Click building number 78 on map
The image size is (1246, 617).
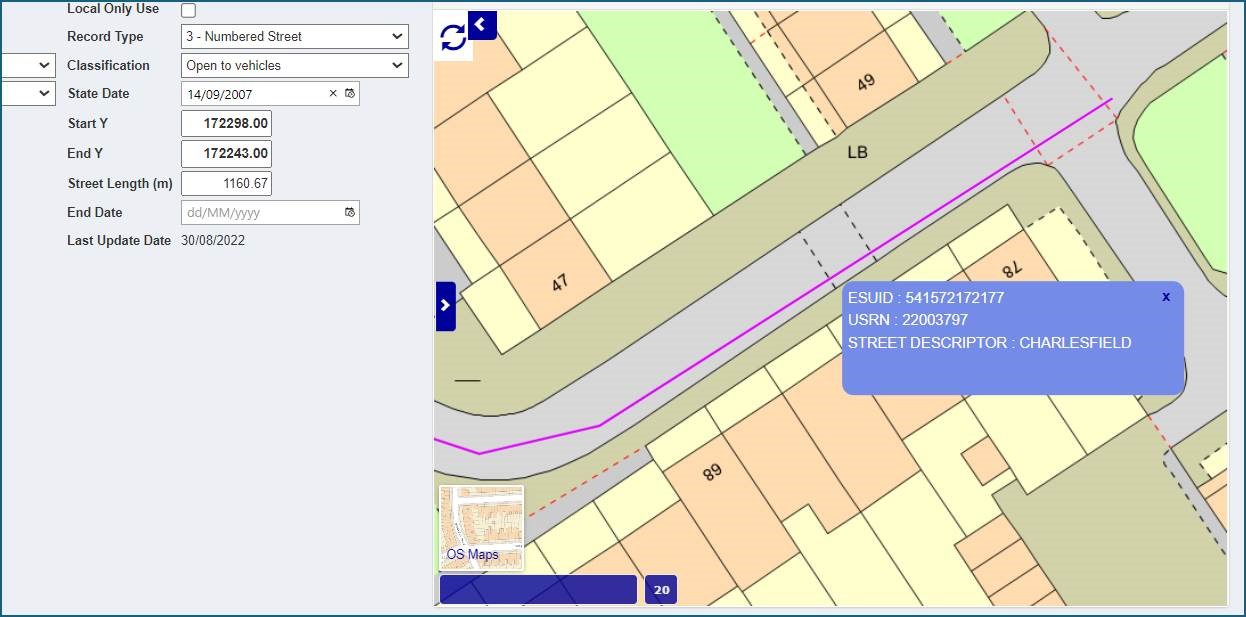coord(1014,268)
